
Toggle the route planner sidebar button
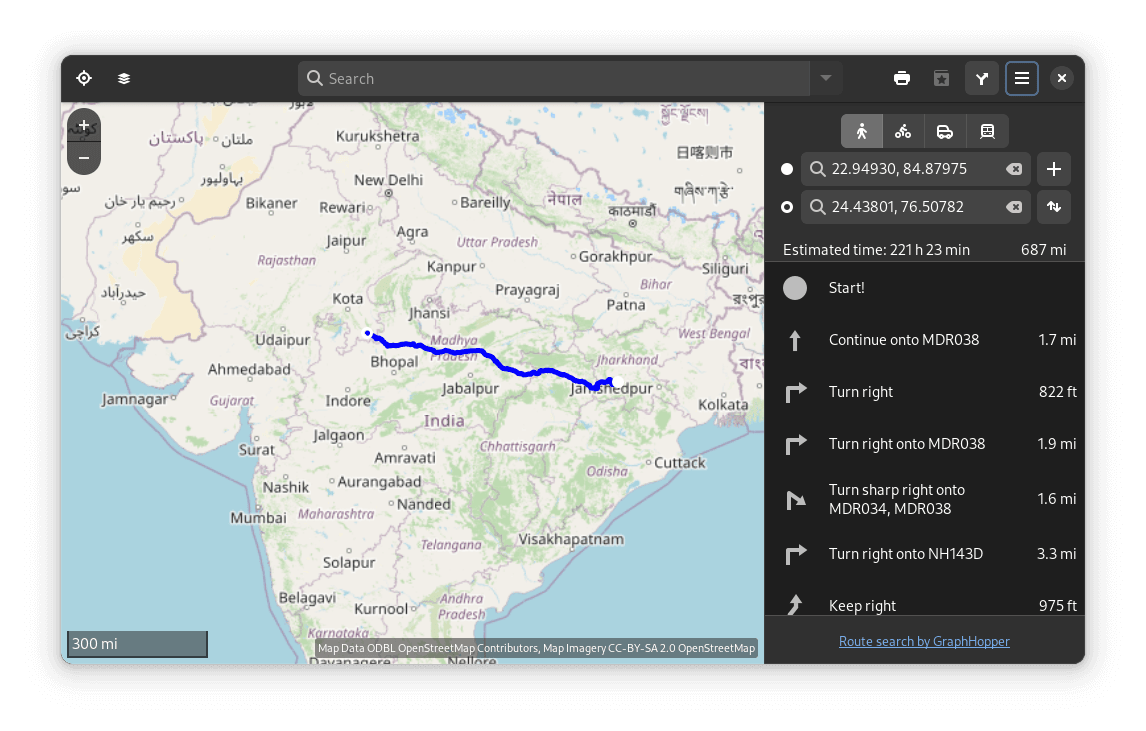(x=982, y=78)
